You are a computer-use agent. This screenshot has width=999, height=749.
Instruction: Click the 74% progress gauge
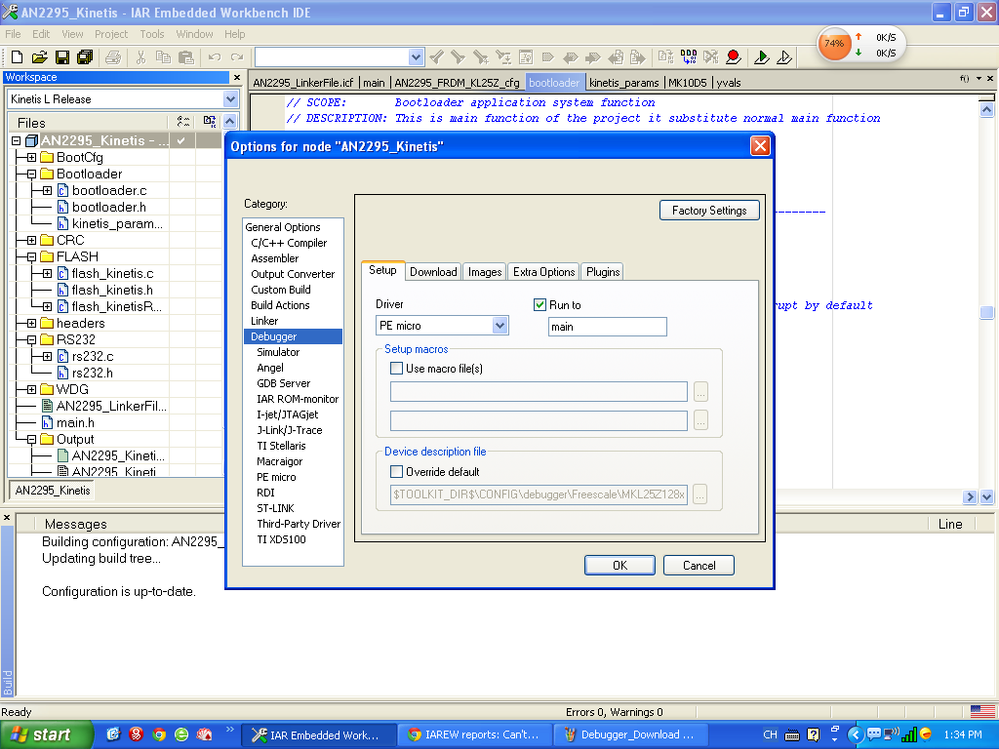pyautogui.click(x=833, y=43)
